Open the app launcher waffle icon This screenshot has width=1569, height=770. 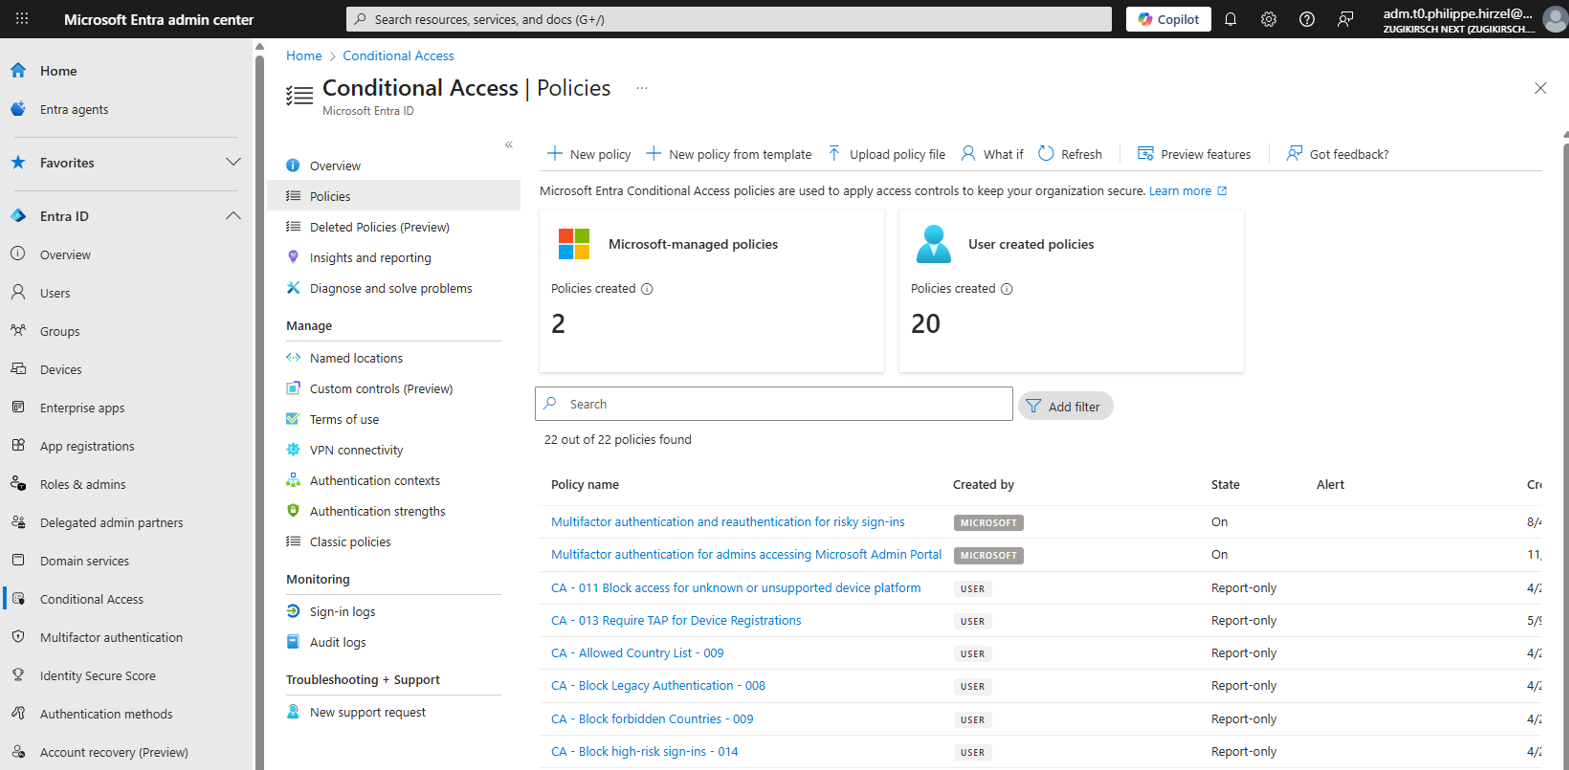tap(22, 19)
